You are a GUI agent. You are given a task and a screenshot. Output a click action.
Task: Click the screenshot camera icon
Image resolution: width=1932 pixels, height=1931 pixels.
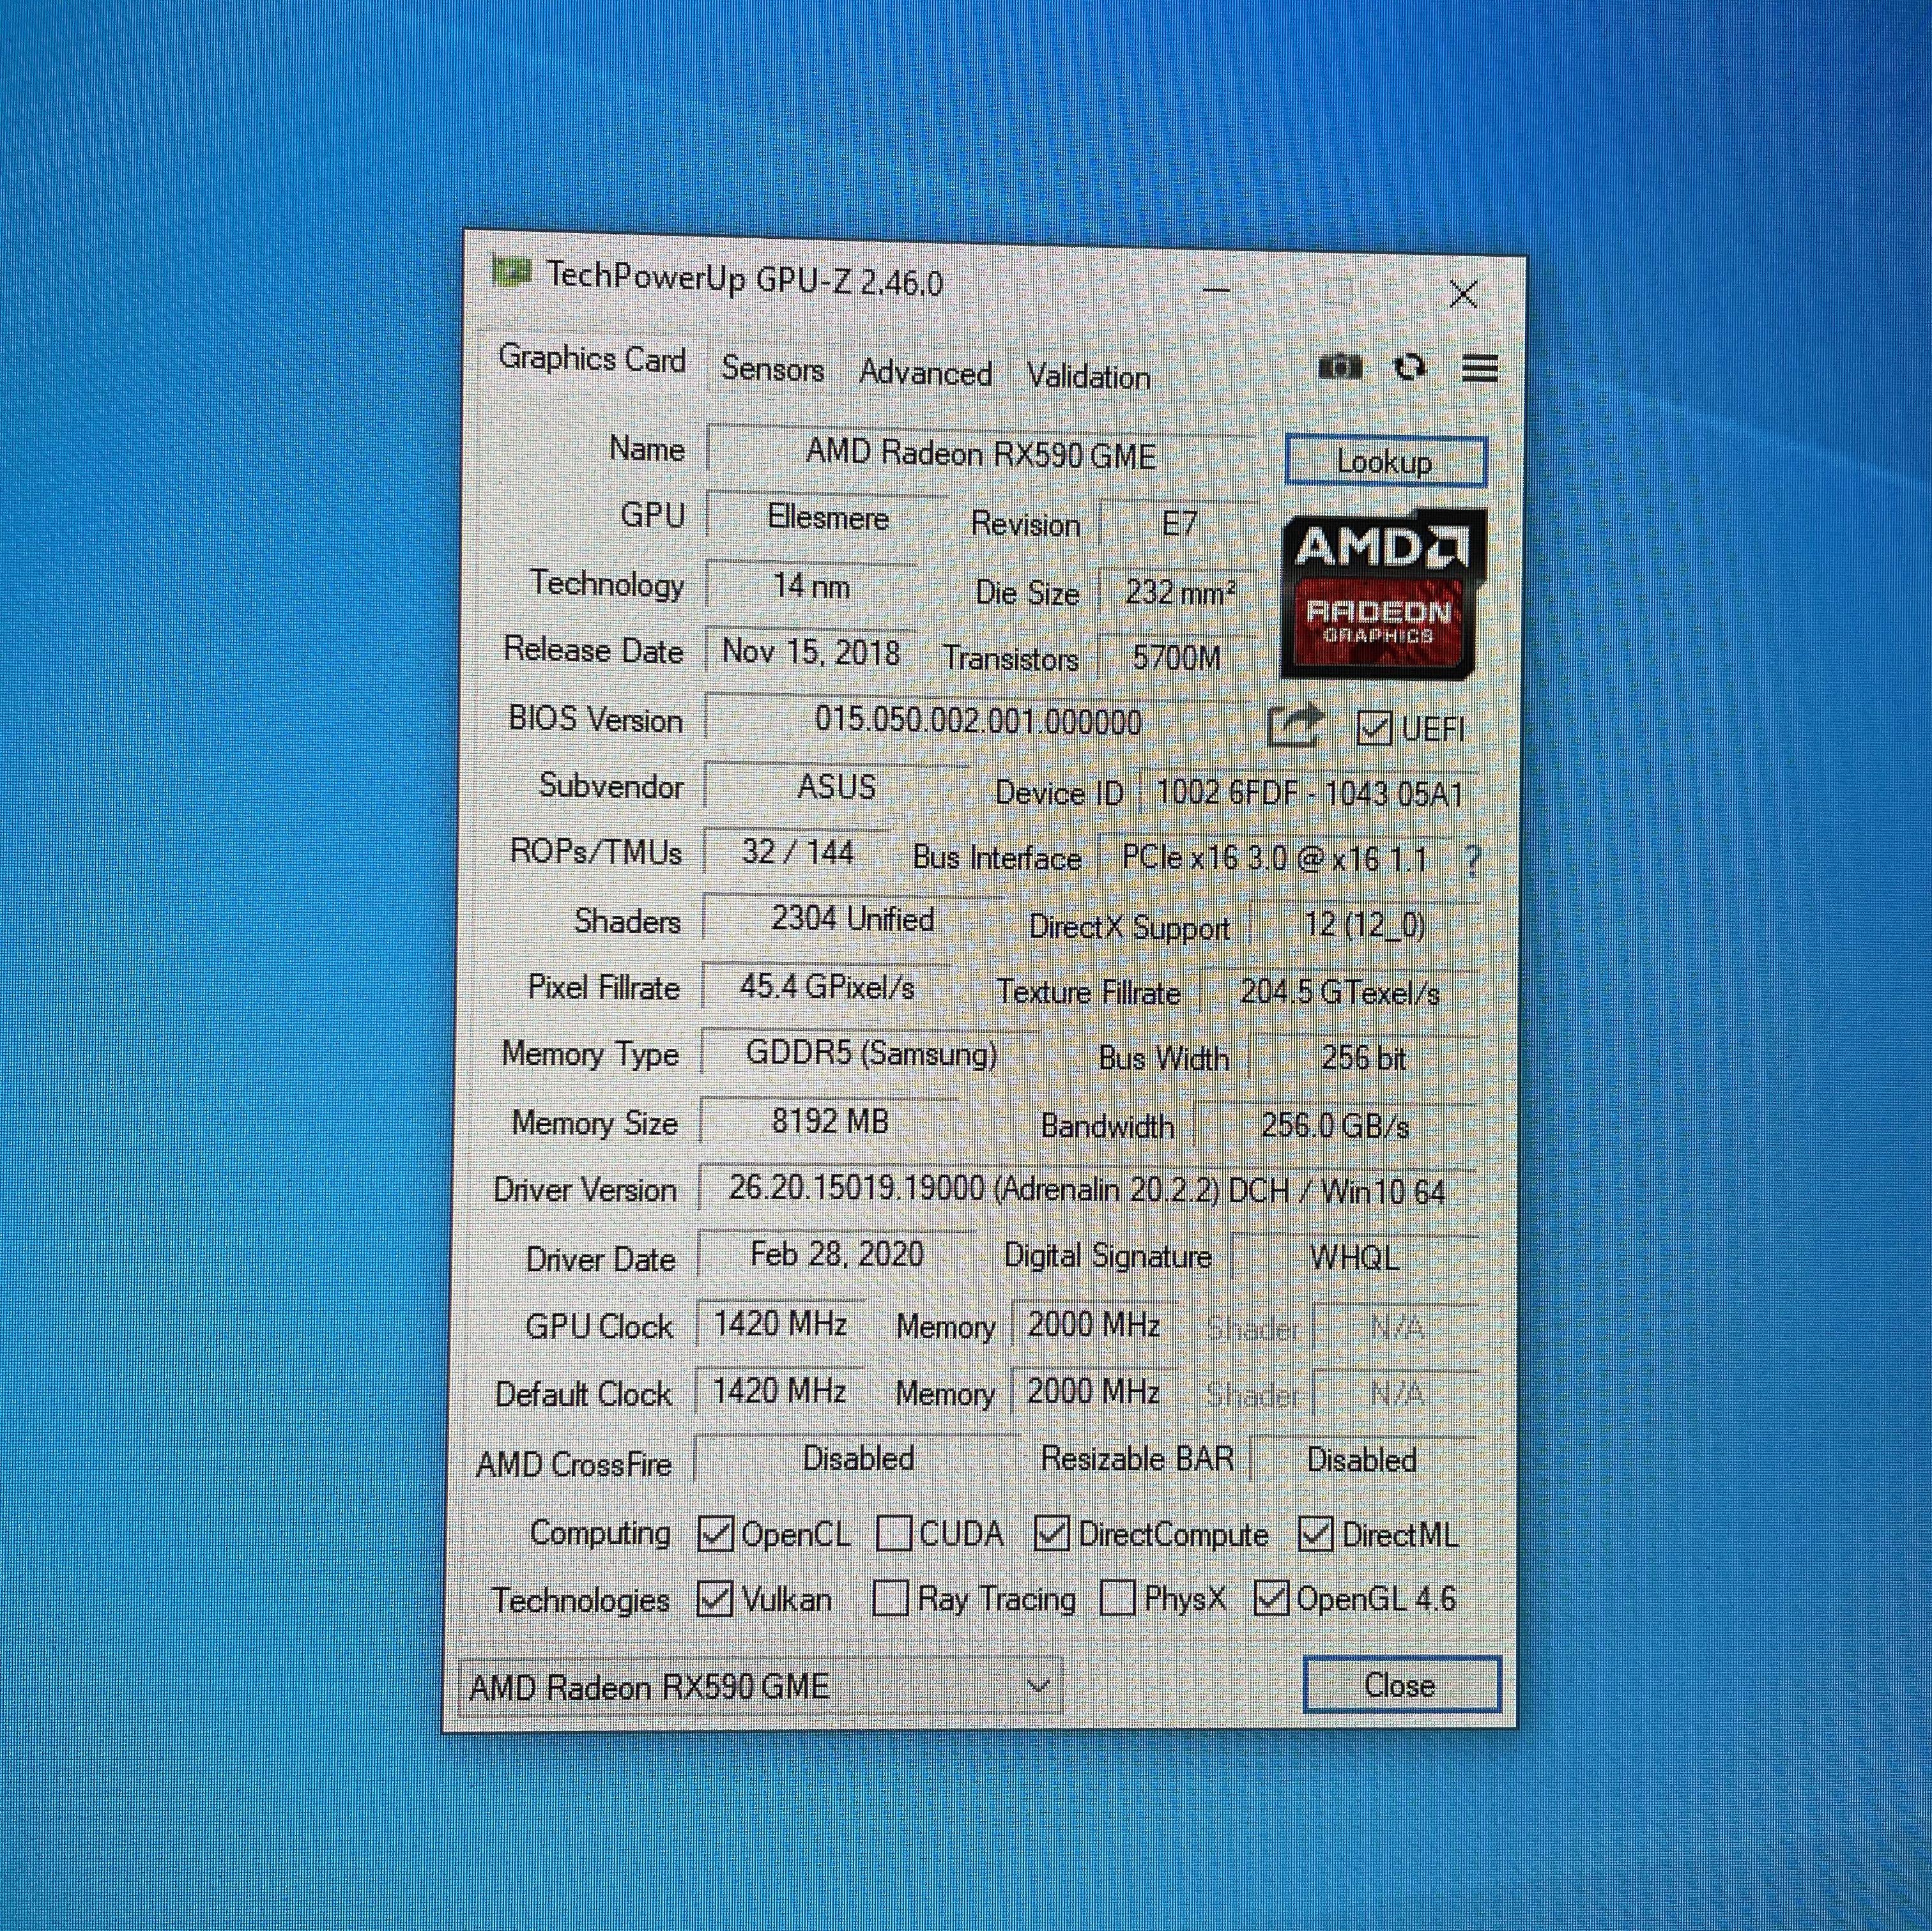[1340, 366]
